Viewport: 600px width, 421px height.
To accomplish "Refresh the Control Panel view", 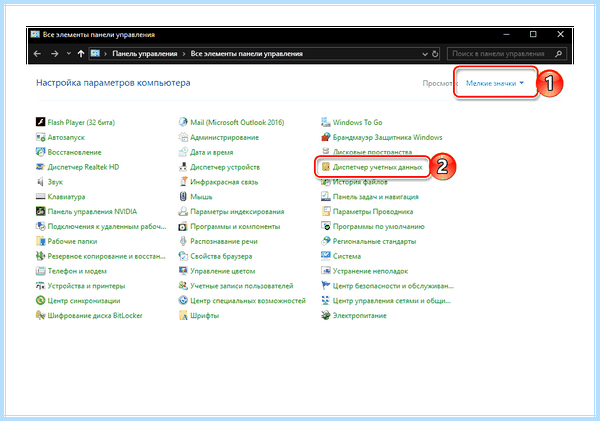I will (x=435, y=54).
